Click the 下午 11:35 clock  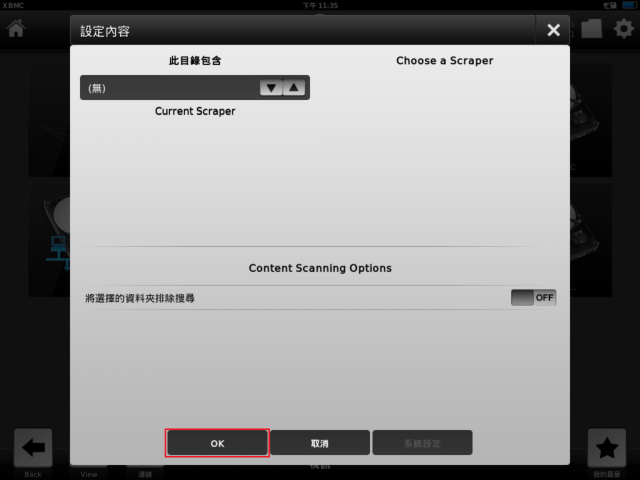pos(320,5)
